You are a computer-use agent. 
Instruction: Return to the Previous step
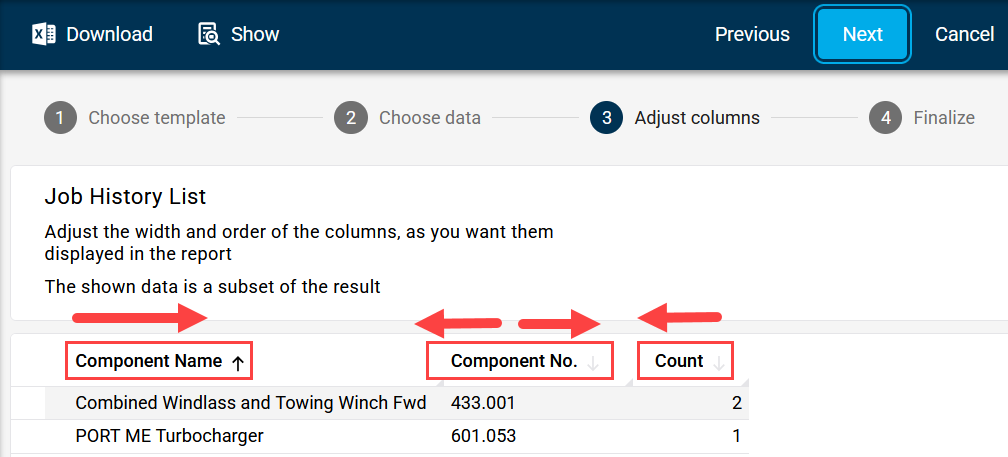(x=752, y=34)
